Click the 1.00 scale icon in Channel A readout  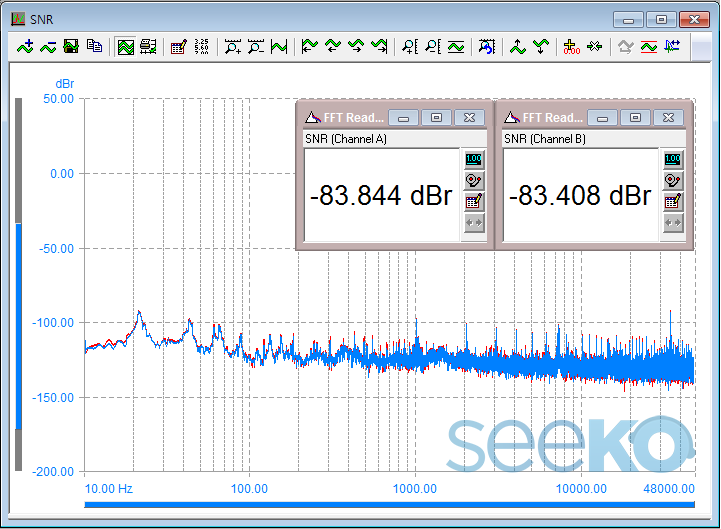pos(474,159)
